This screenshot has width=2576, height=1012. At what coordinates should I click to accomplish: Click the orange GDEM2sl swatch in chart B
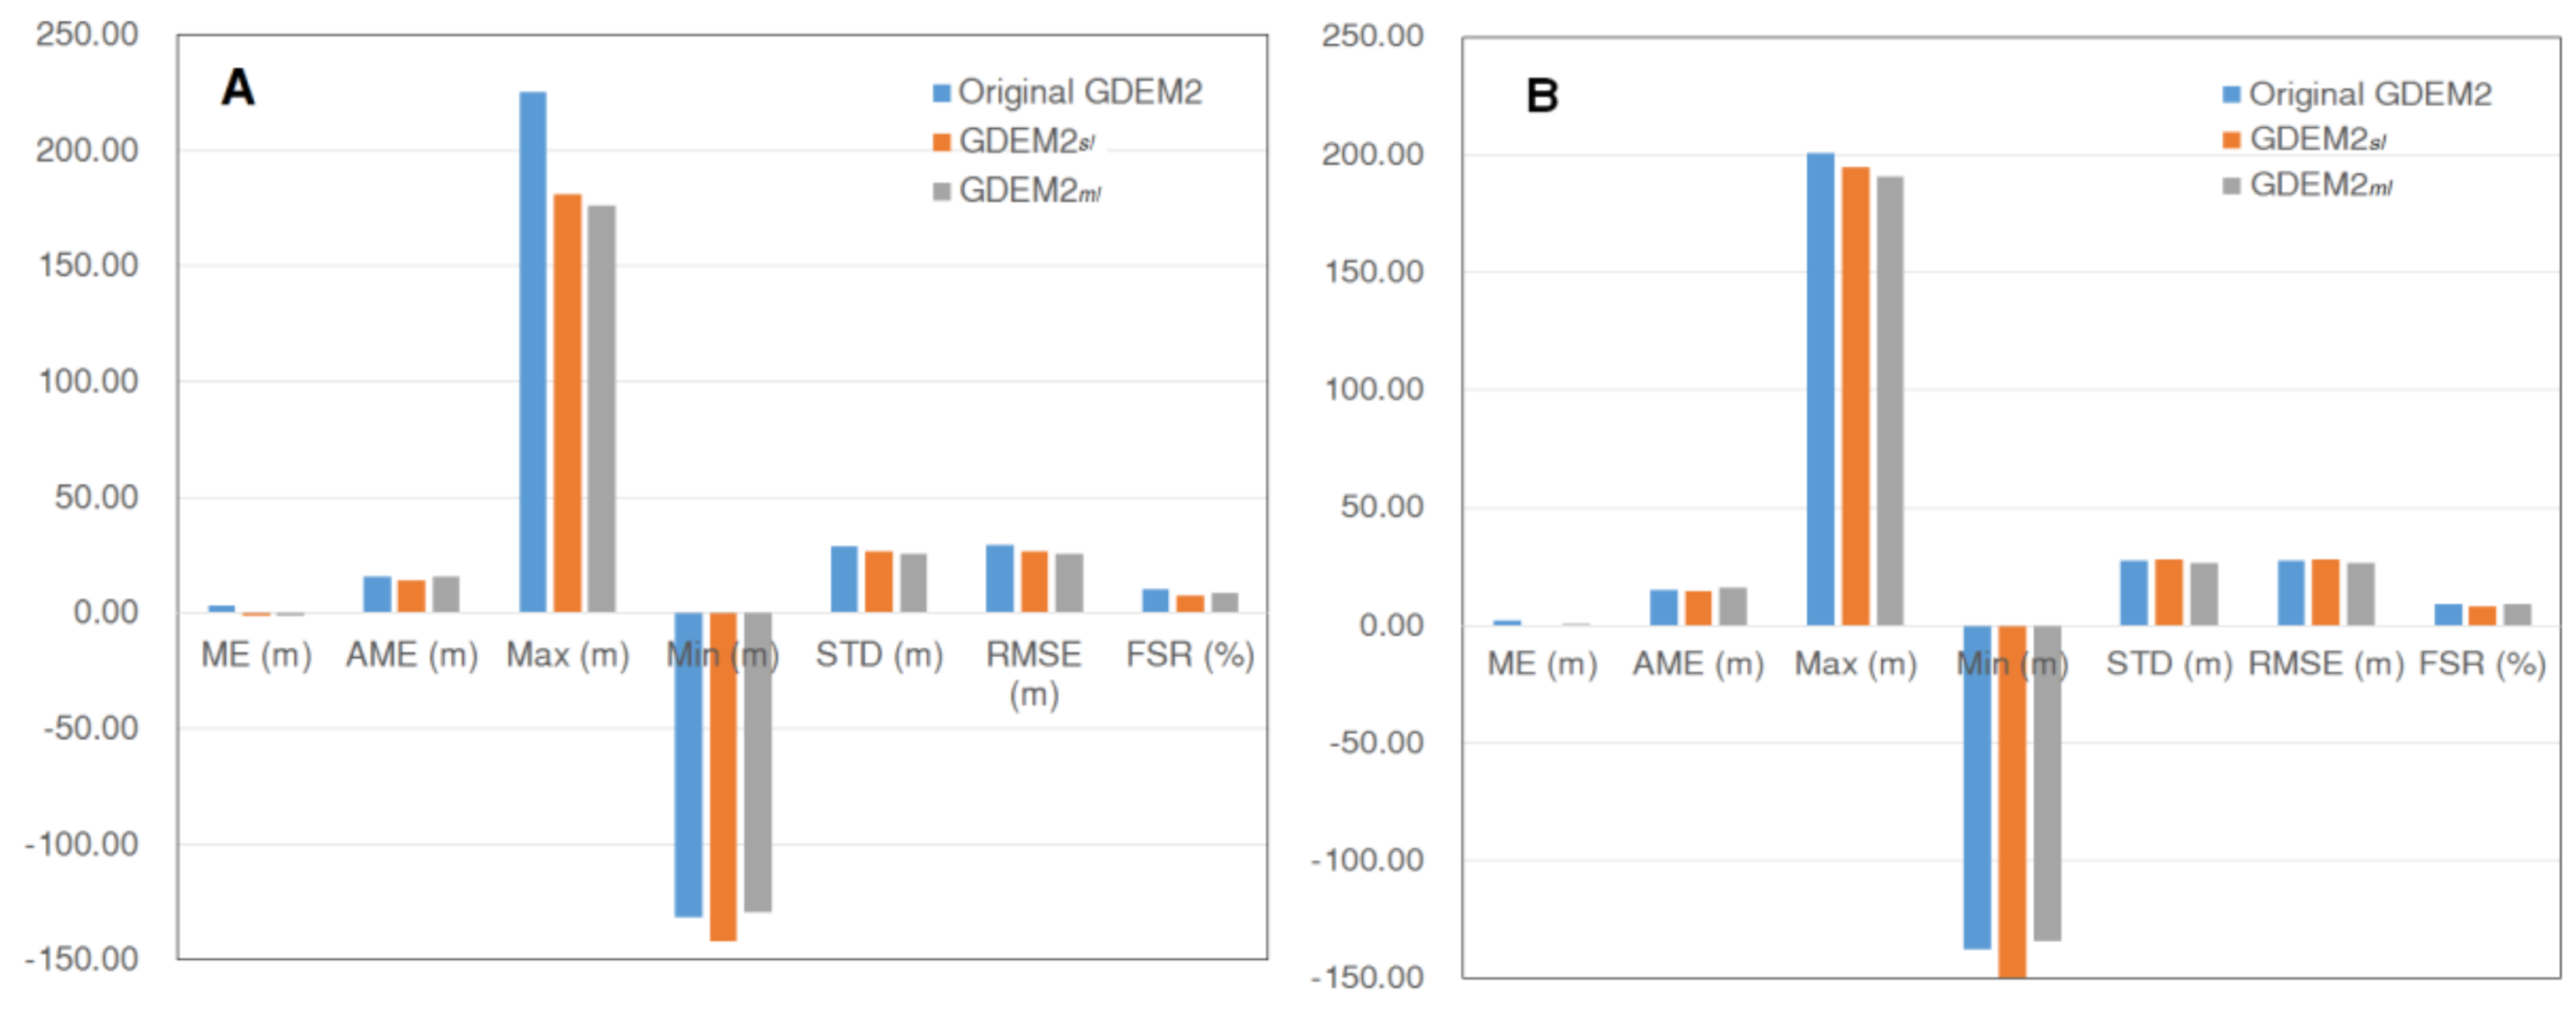coord(2231,140)
